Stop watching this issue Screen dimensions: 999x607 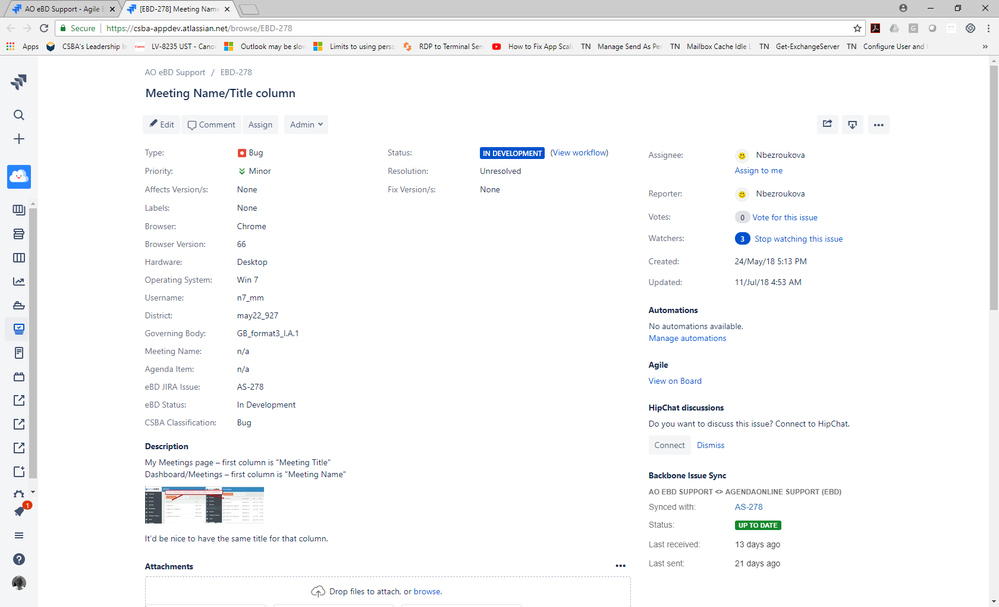point(796,238)
